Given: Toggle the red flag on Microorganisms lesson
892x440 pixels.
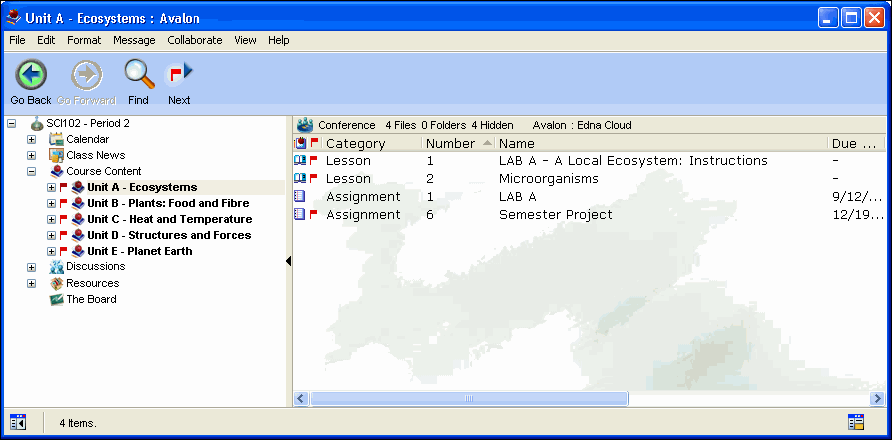Looking at the screenshot, I should (314, 179).
